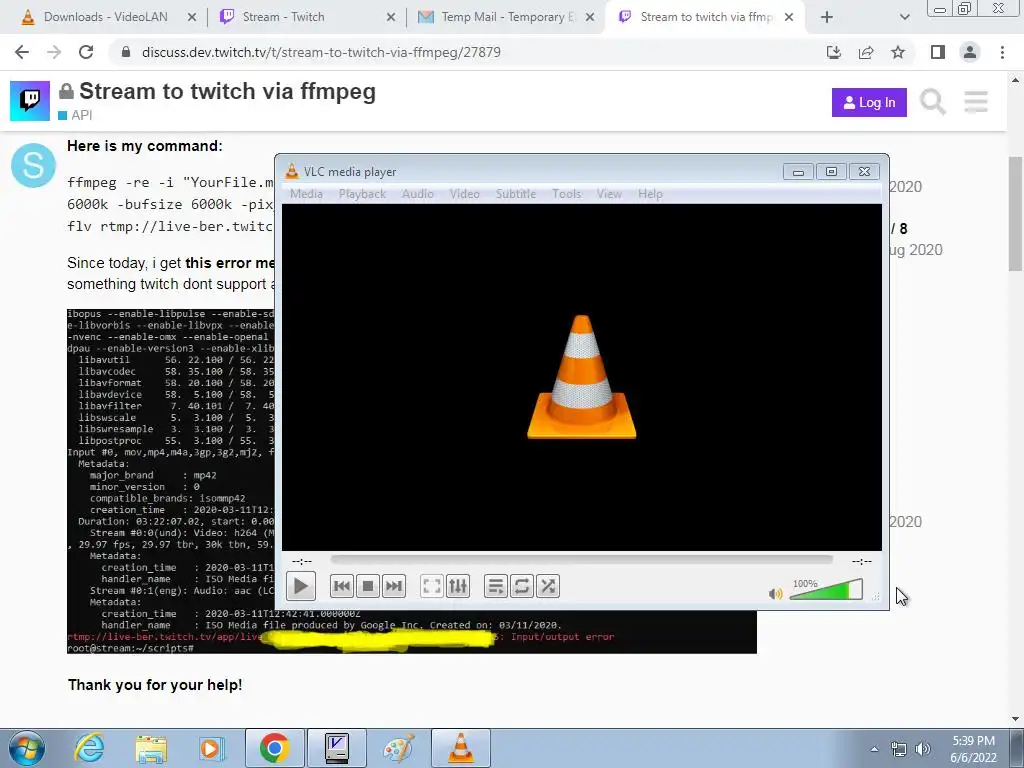This screenshot has width=1024, height=768.
Task: Open VLC extended settings (equalizer icon)
Action: (458, 586)
